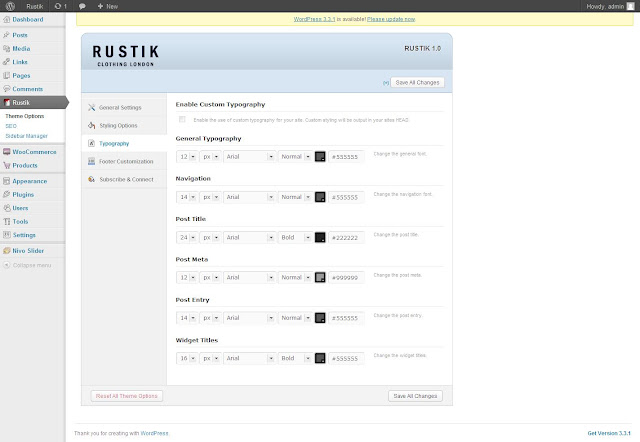The image size is (640, 442).
Task: Open Post Entry font style dropdown
Action: [295, 318]
